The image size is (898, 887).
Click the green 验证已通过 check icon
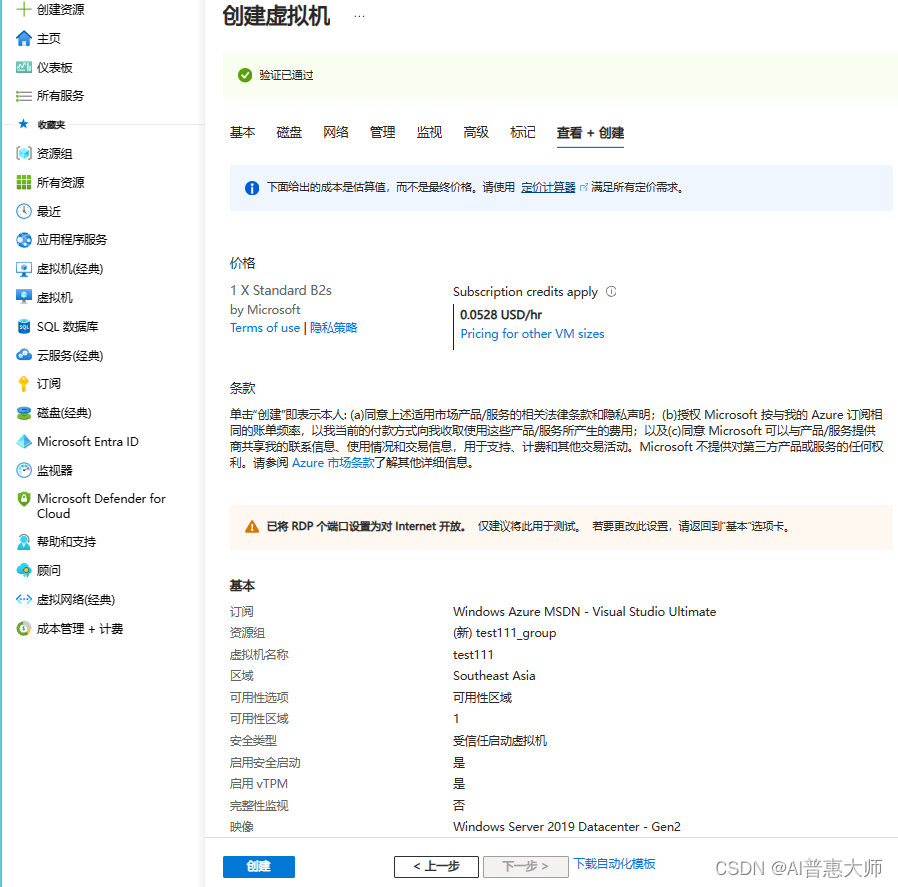pos(245,75)
